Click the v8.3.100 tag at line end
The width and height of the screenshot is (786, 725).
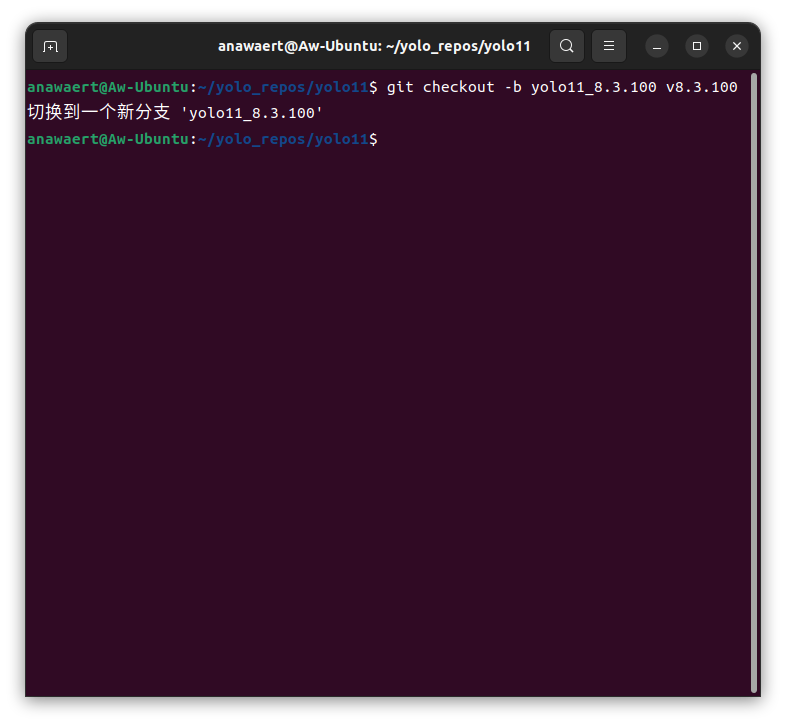pos(701,87)
